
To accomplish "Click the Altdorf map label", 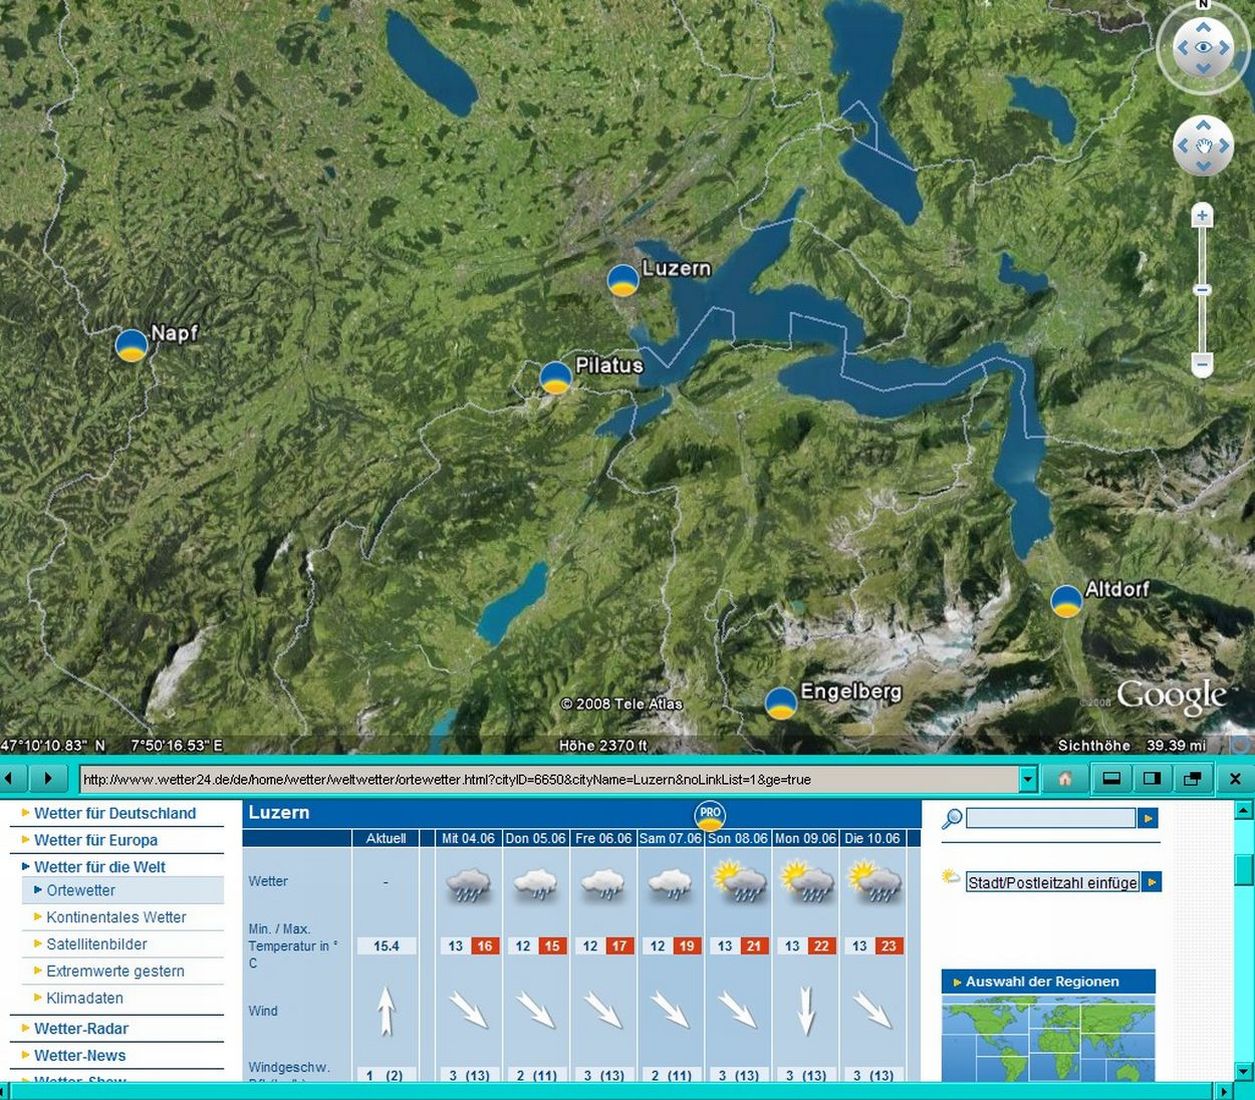I will tap(1117, 589).
